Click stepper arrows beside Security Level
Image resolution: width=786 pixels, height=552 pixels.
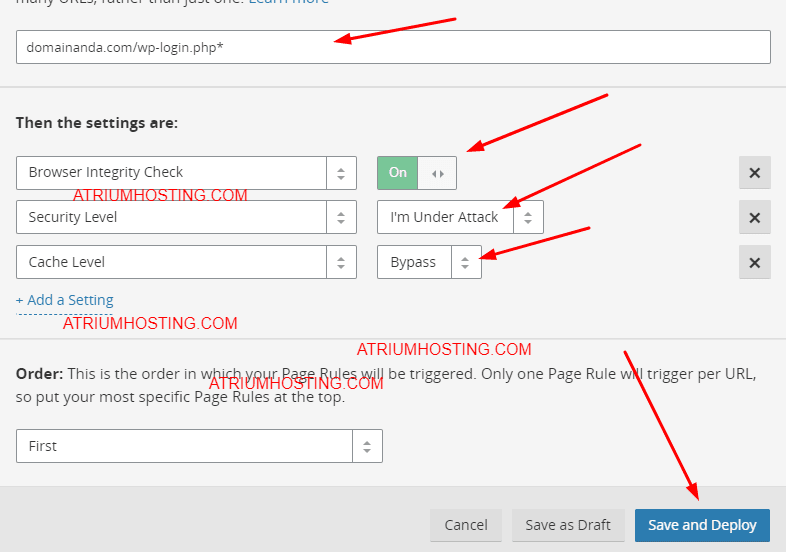(x=341, y=217)
